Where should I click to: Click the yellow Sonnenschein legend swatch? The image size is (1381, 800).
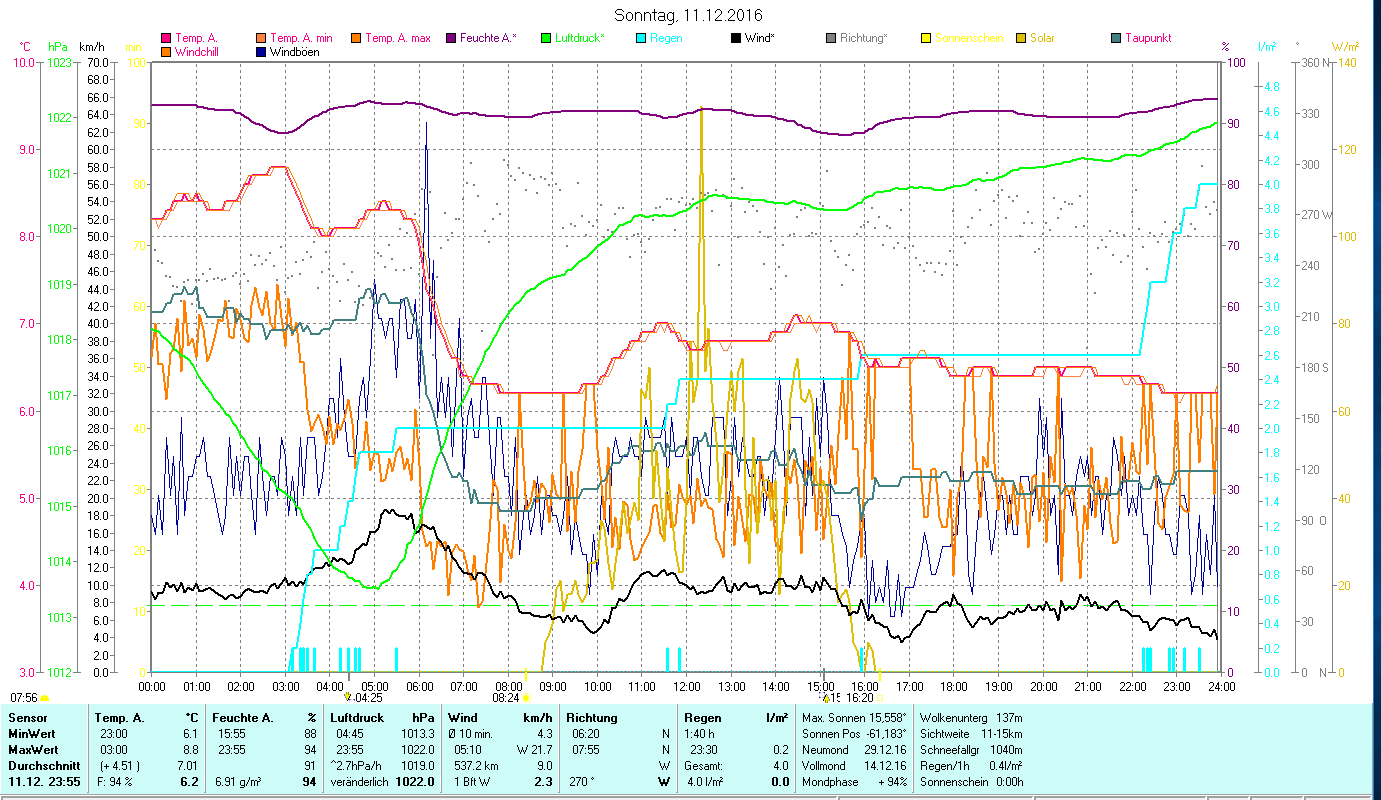pos(926,39)
